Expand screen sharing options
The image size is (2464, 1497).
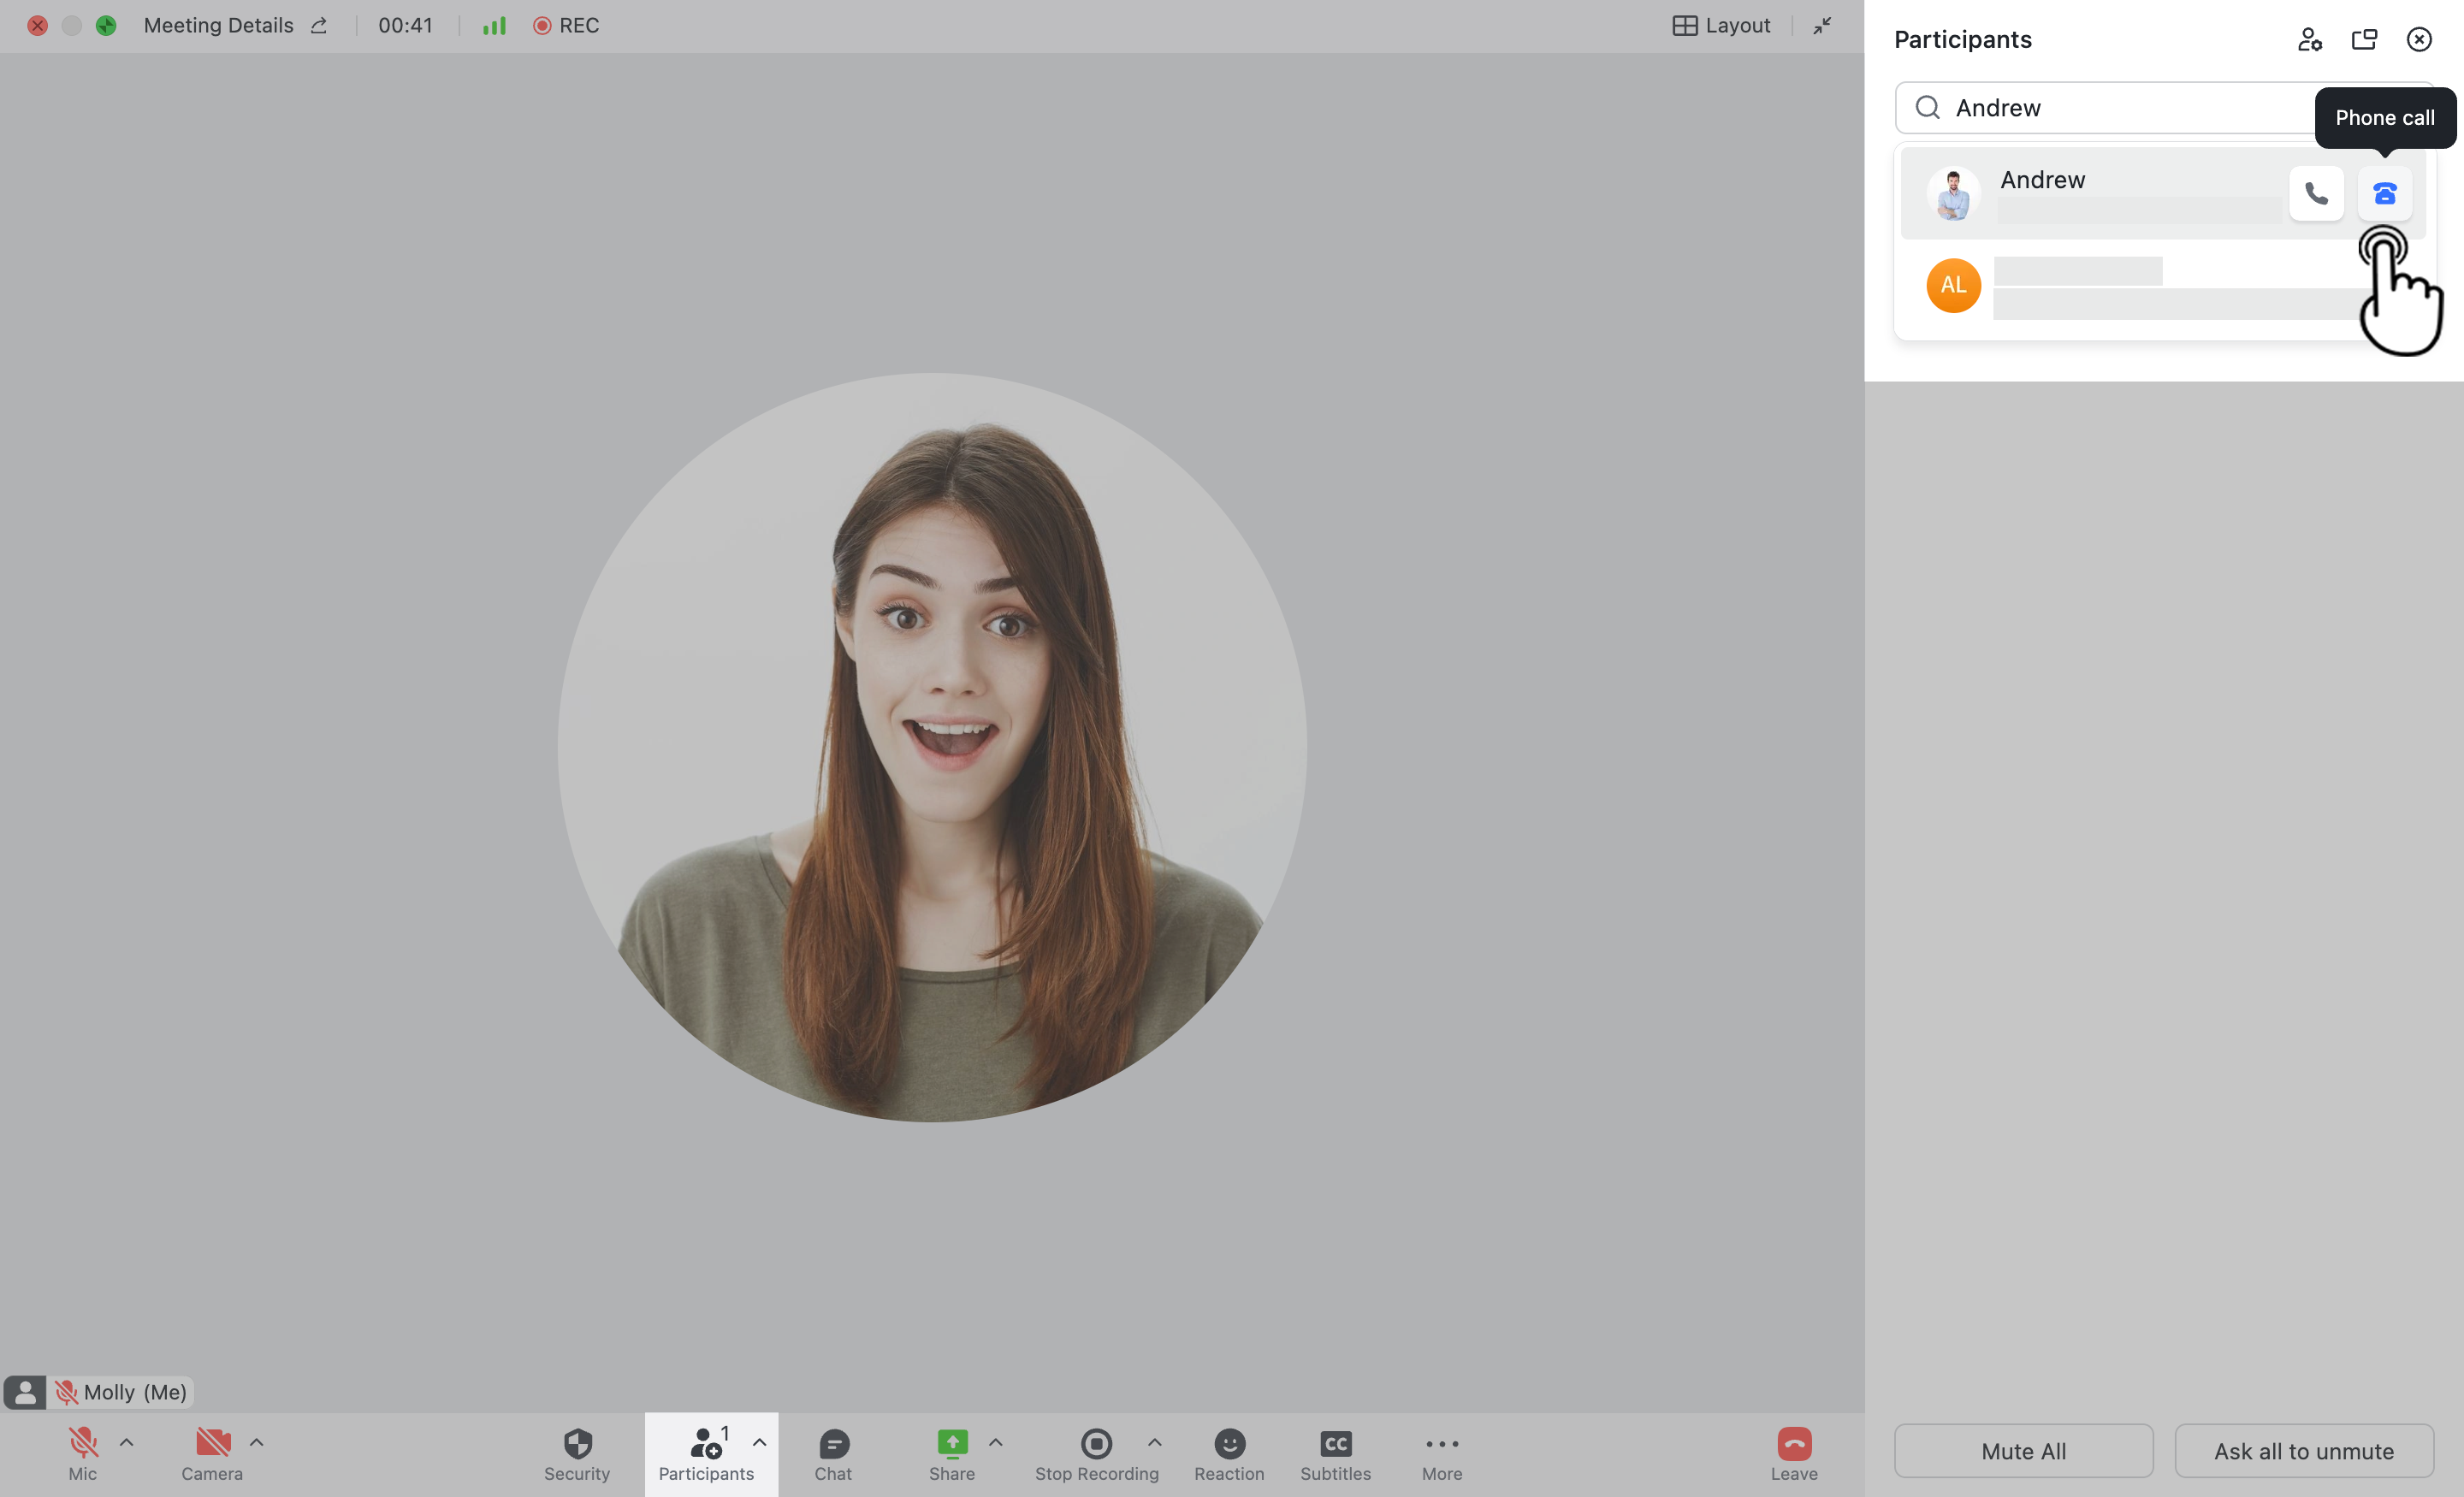click(995, 1441)
